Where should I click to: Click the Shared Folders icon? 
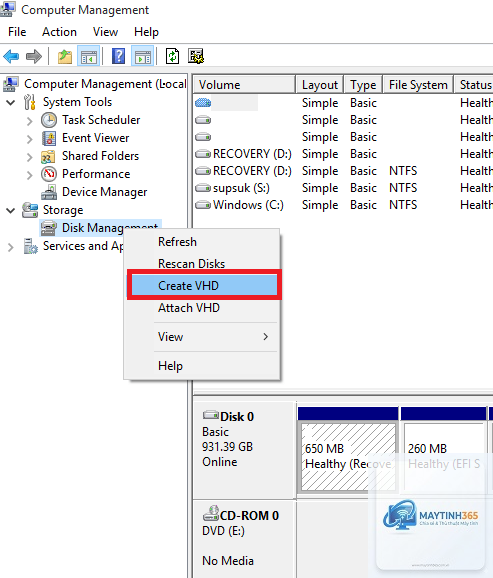pos(48,156)
